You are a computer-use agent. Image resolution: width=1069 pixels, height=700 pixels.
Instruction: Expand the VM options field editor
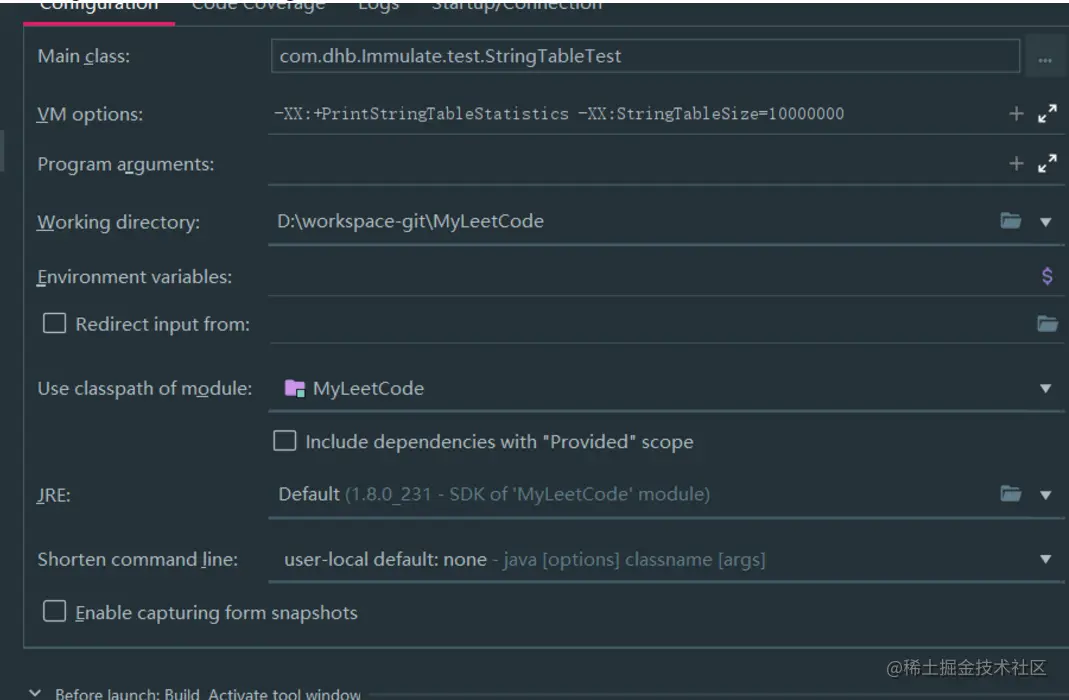tap(1047, 114)
